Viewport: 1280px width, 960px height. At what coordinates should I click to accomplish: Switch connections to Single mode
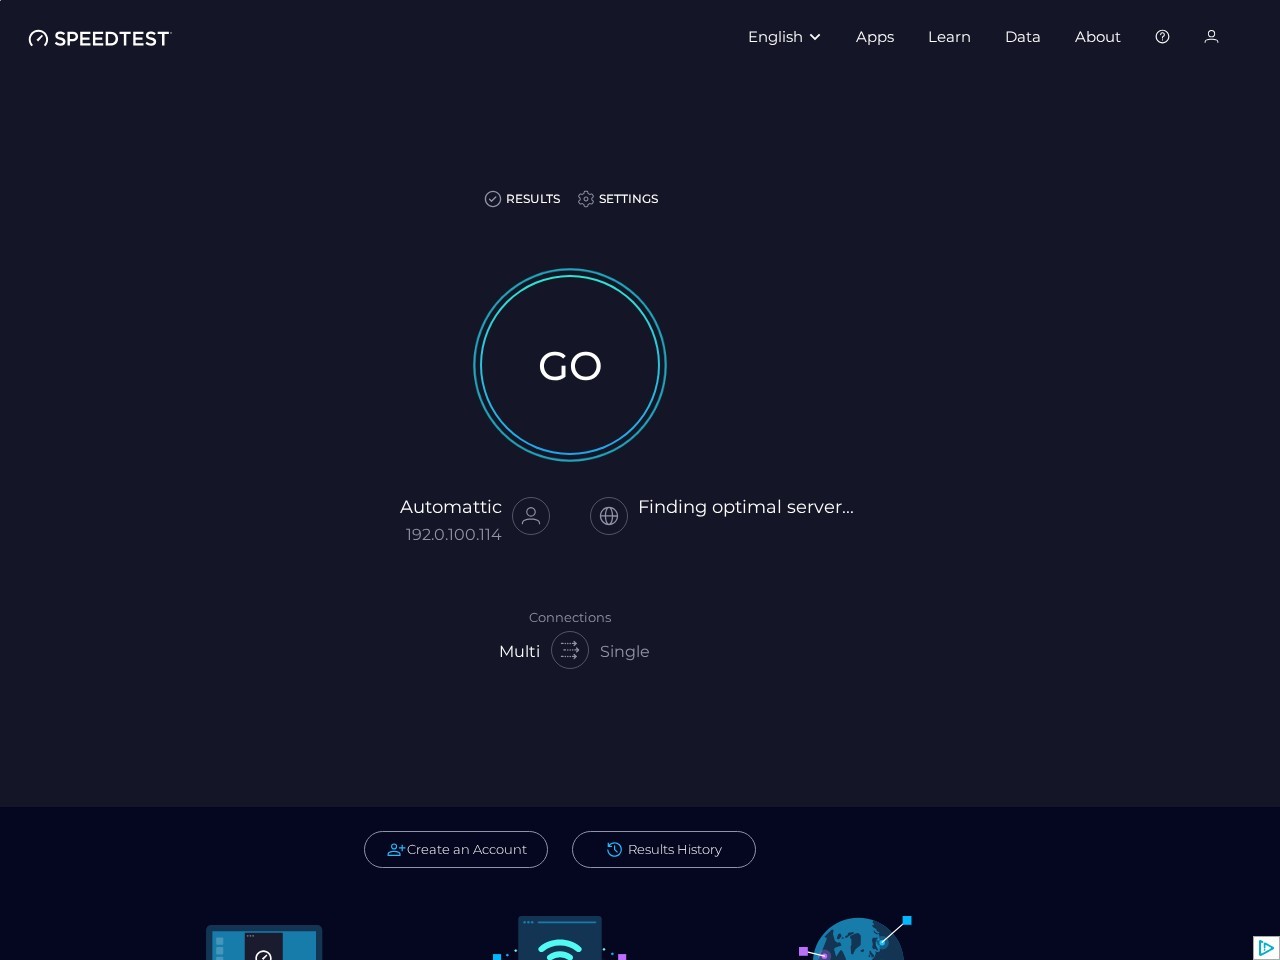coord(624,651)
